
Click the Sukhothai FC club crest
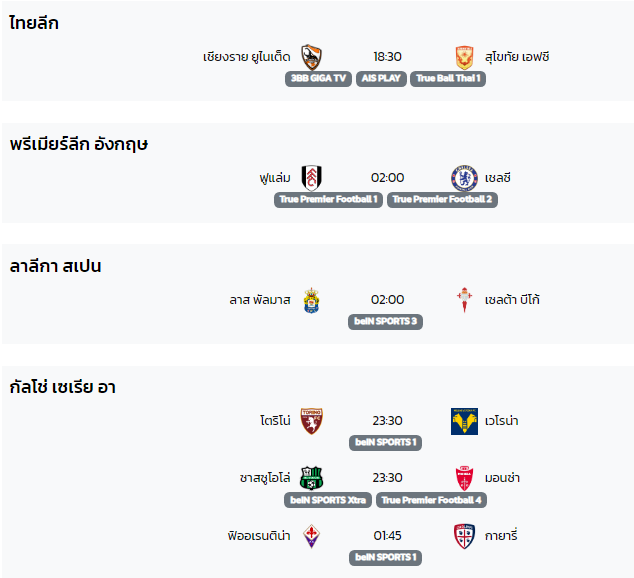click(x=464, y=57)
